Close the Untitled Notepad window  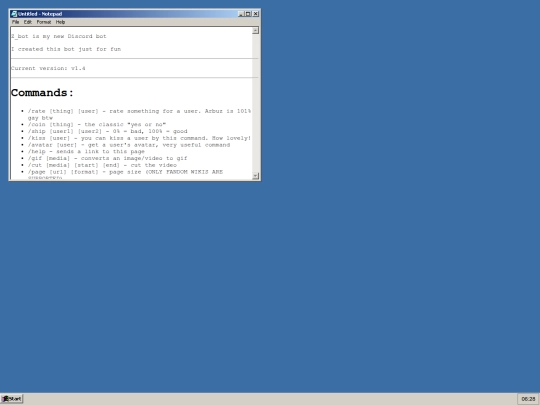256,14
